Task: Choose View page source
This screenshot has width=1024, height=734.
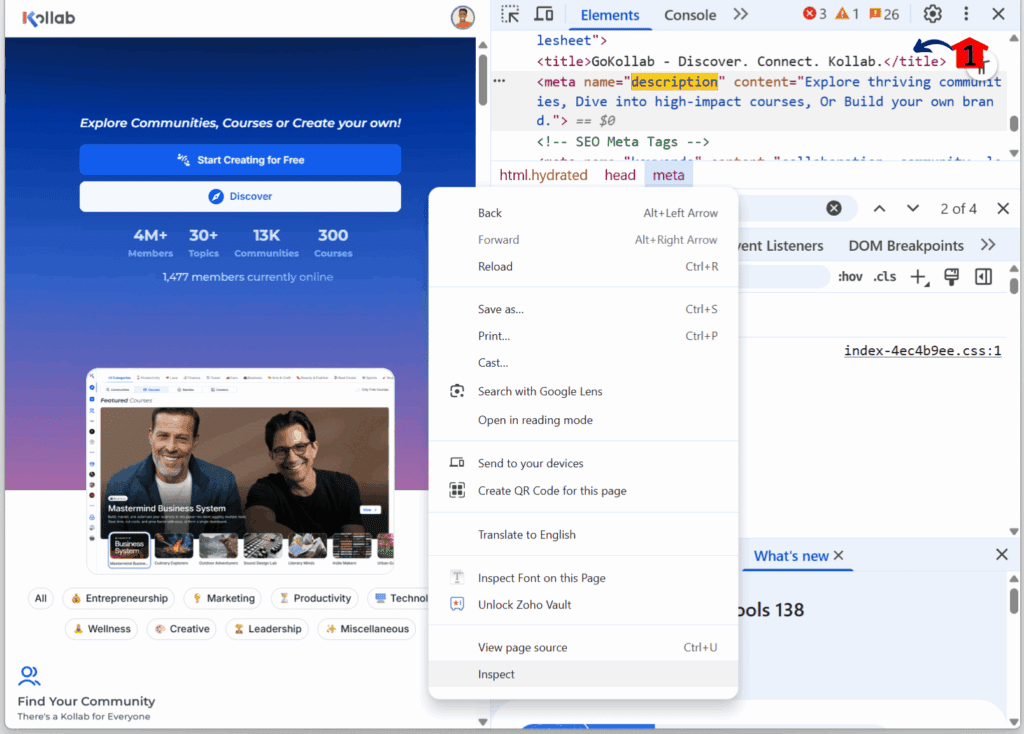Action: [x=583, y=647]
